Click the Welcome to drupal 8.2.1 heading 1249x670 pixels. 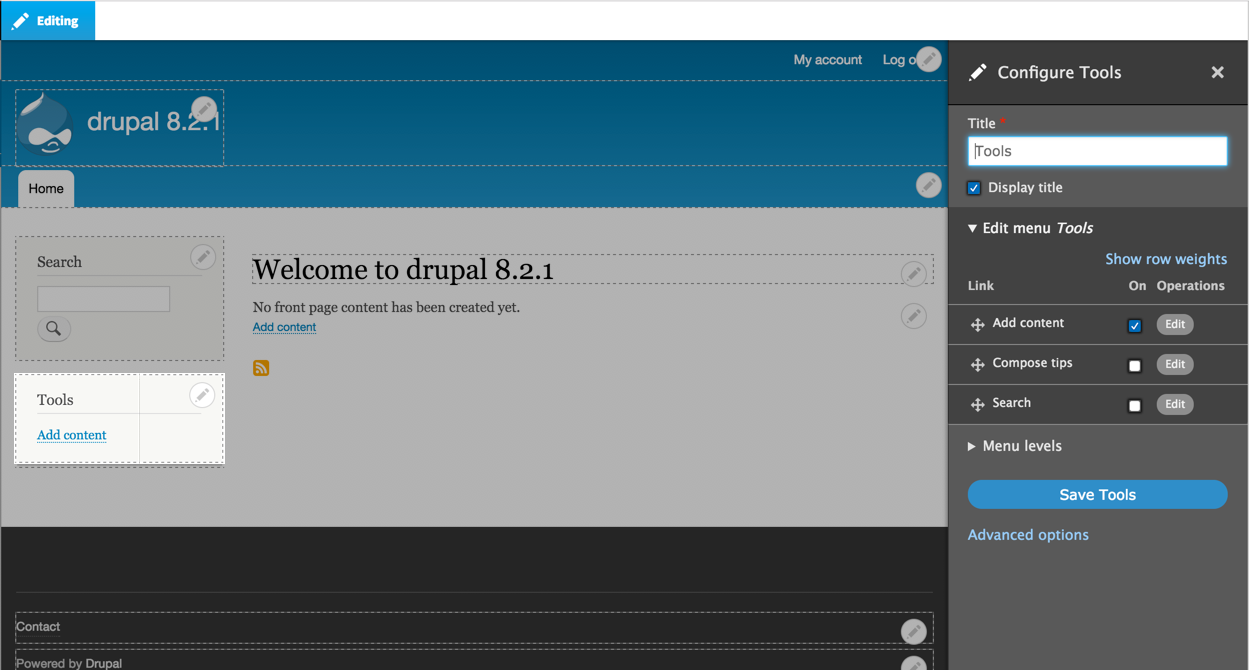(403, 270)
